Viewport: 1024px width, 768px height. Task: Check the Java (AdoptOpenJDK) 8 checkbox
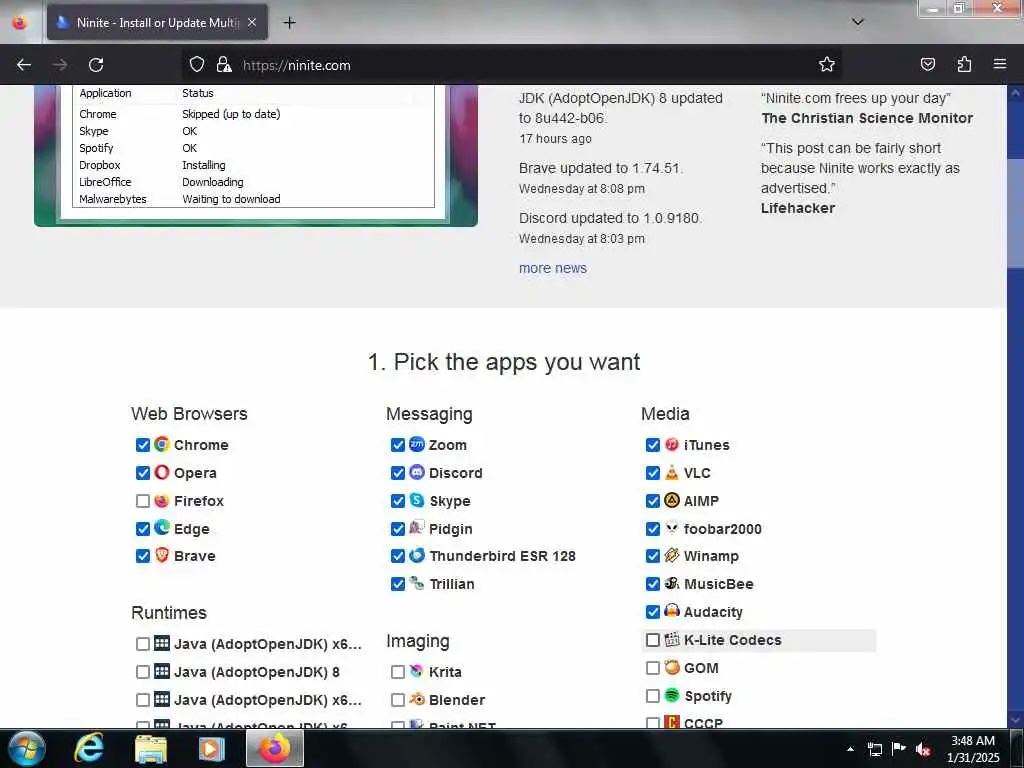tap(142, 672)
